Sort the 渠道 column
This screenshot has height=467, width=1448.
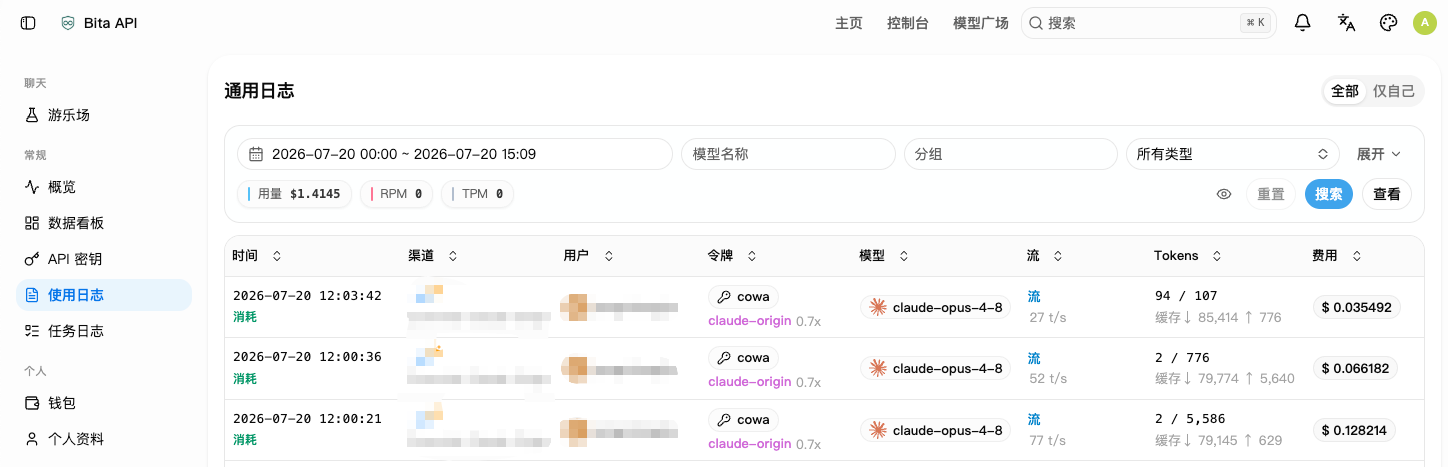(453, 256)
